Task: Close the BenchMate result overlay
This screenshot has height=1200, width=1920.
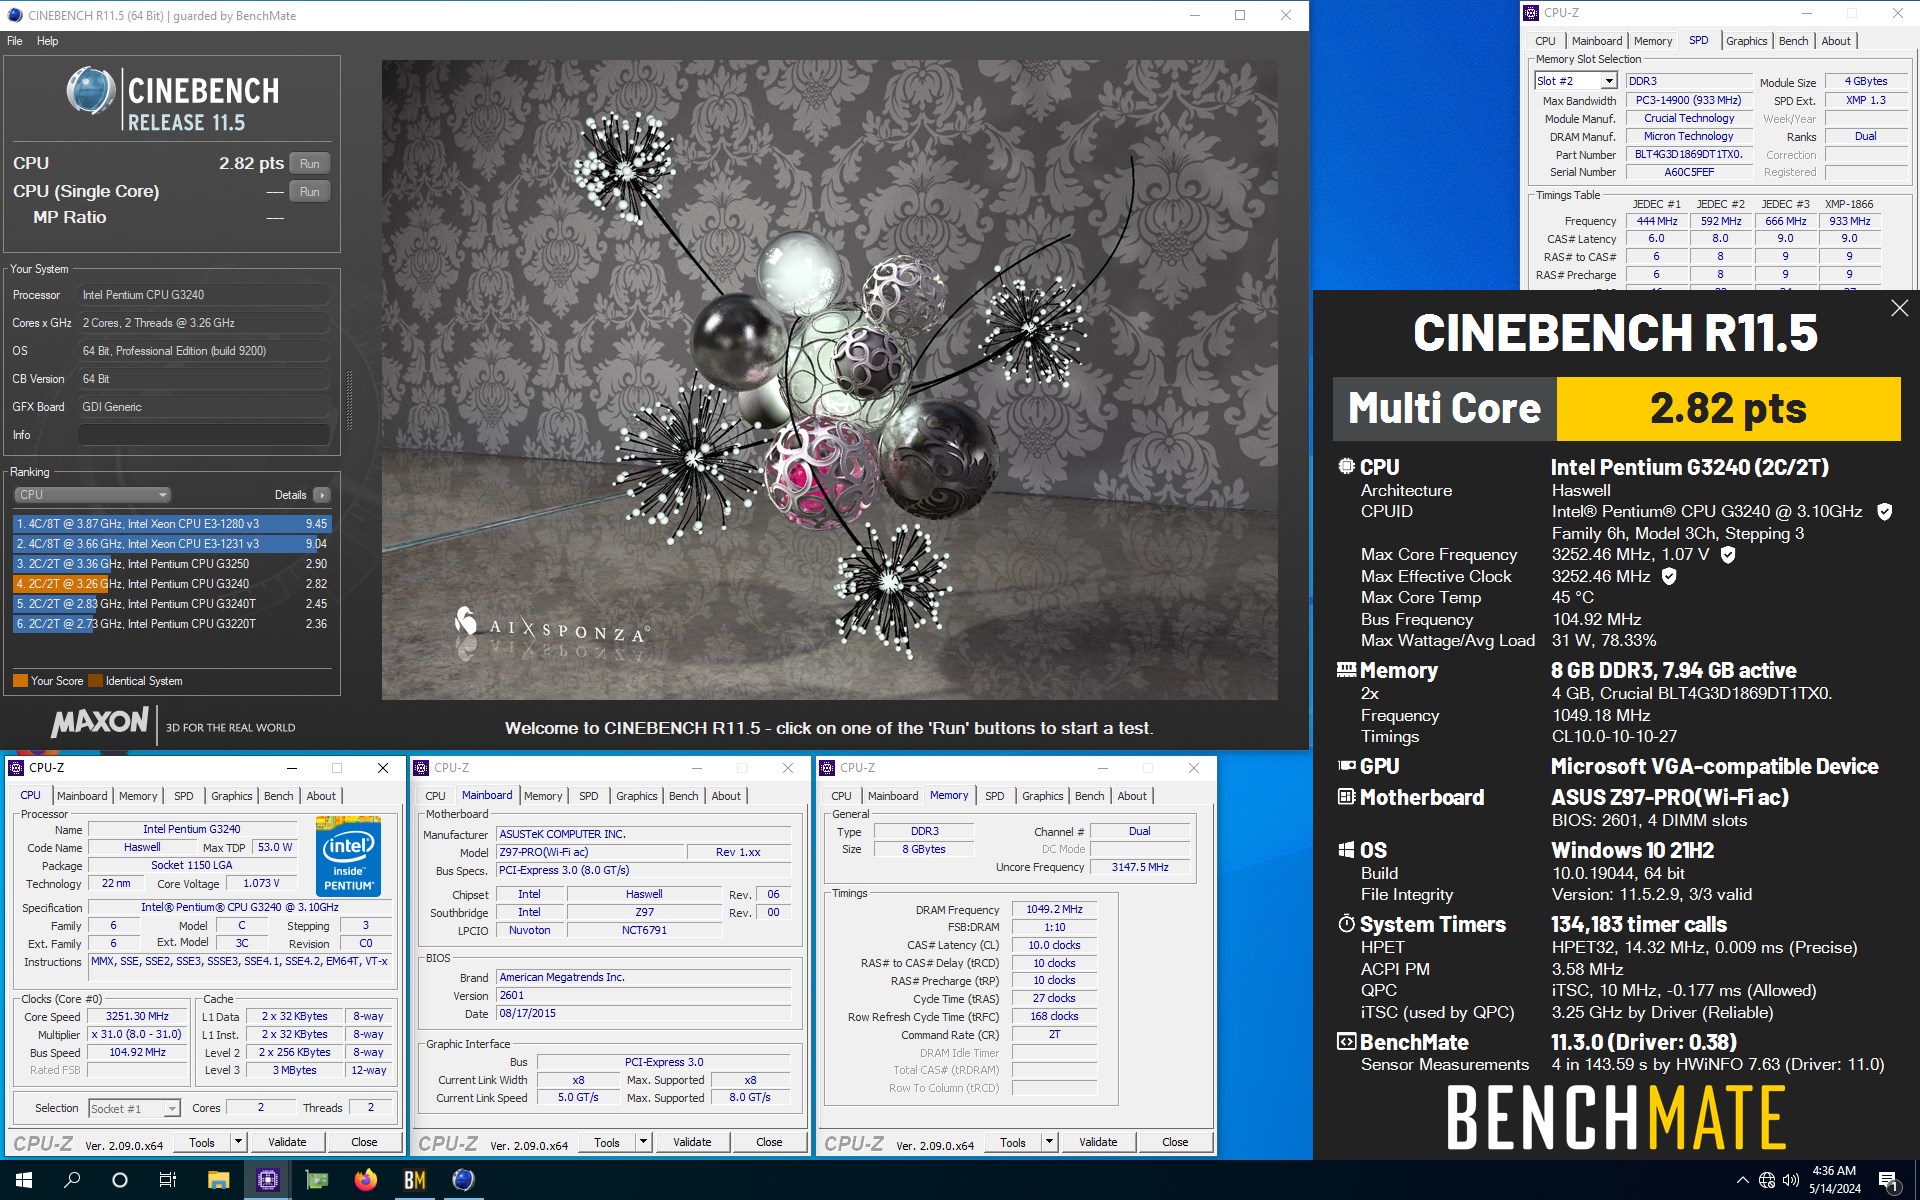Action: pyautogui.click(x=1899, y=308)
